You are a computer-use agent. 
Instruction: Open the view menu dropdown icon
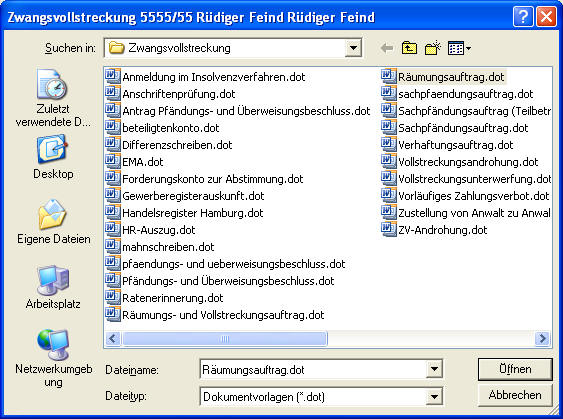tap(459, 48)
